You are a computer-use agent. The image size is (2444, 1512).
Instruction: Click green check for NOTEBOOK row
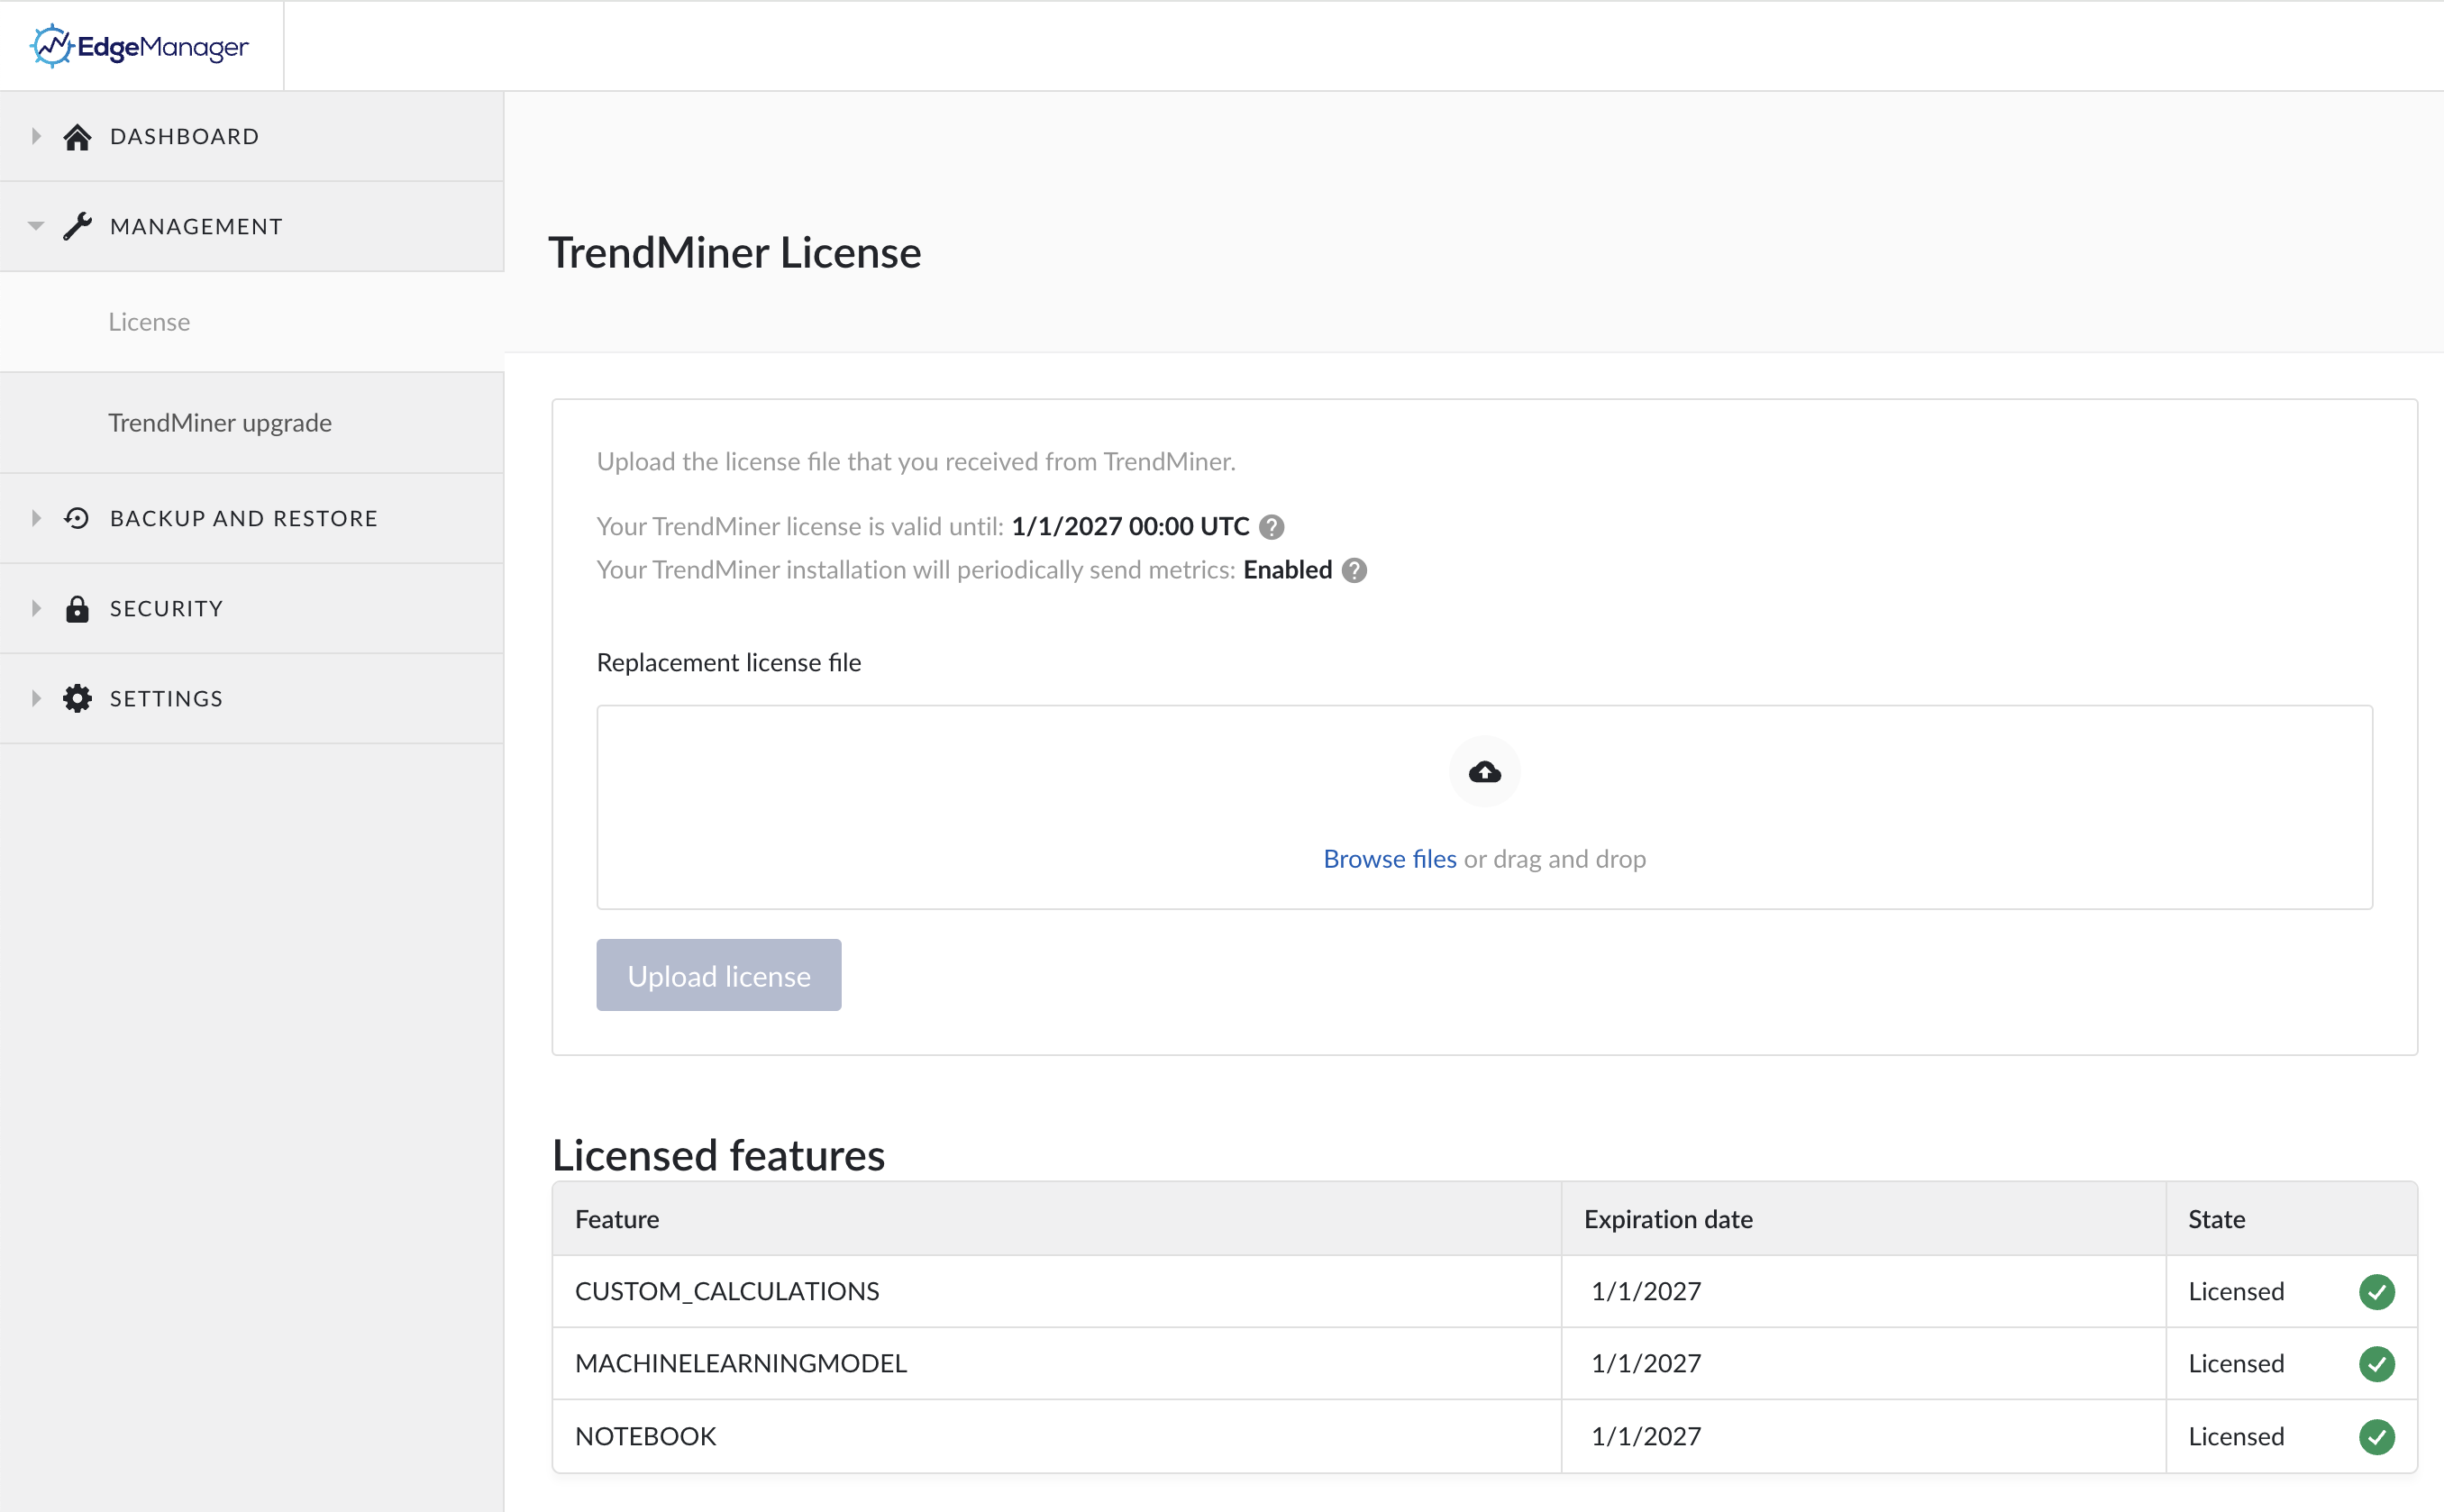2376,1437
